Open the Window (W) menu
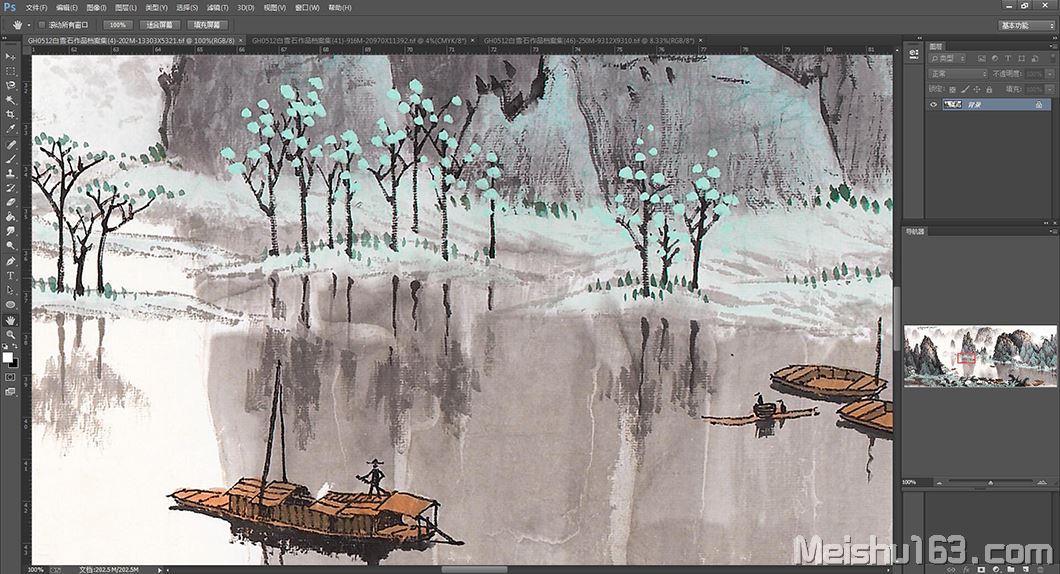 [x=307, y=7]
